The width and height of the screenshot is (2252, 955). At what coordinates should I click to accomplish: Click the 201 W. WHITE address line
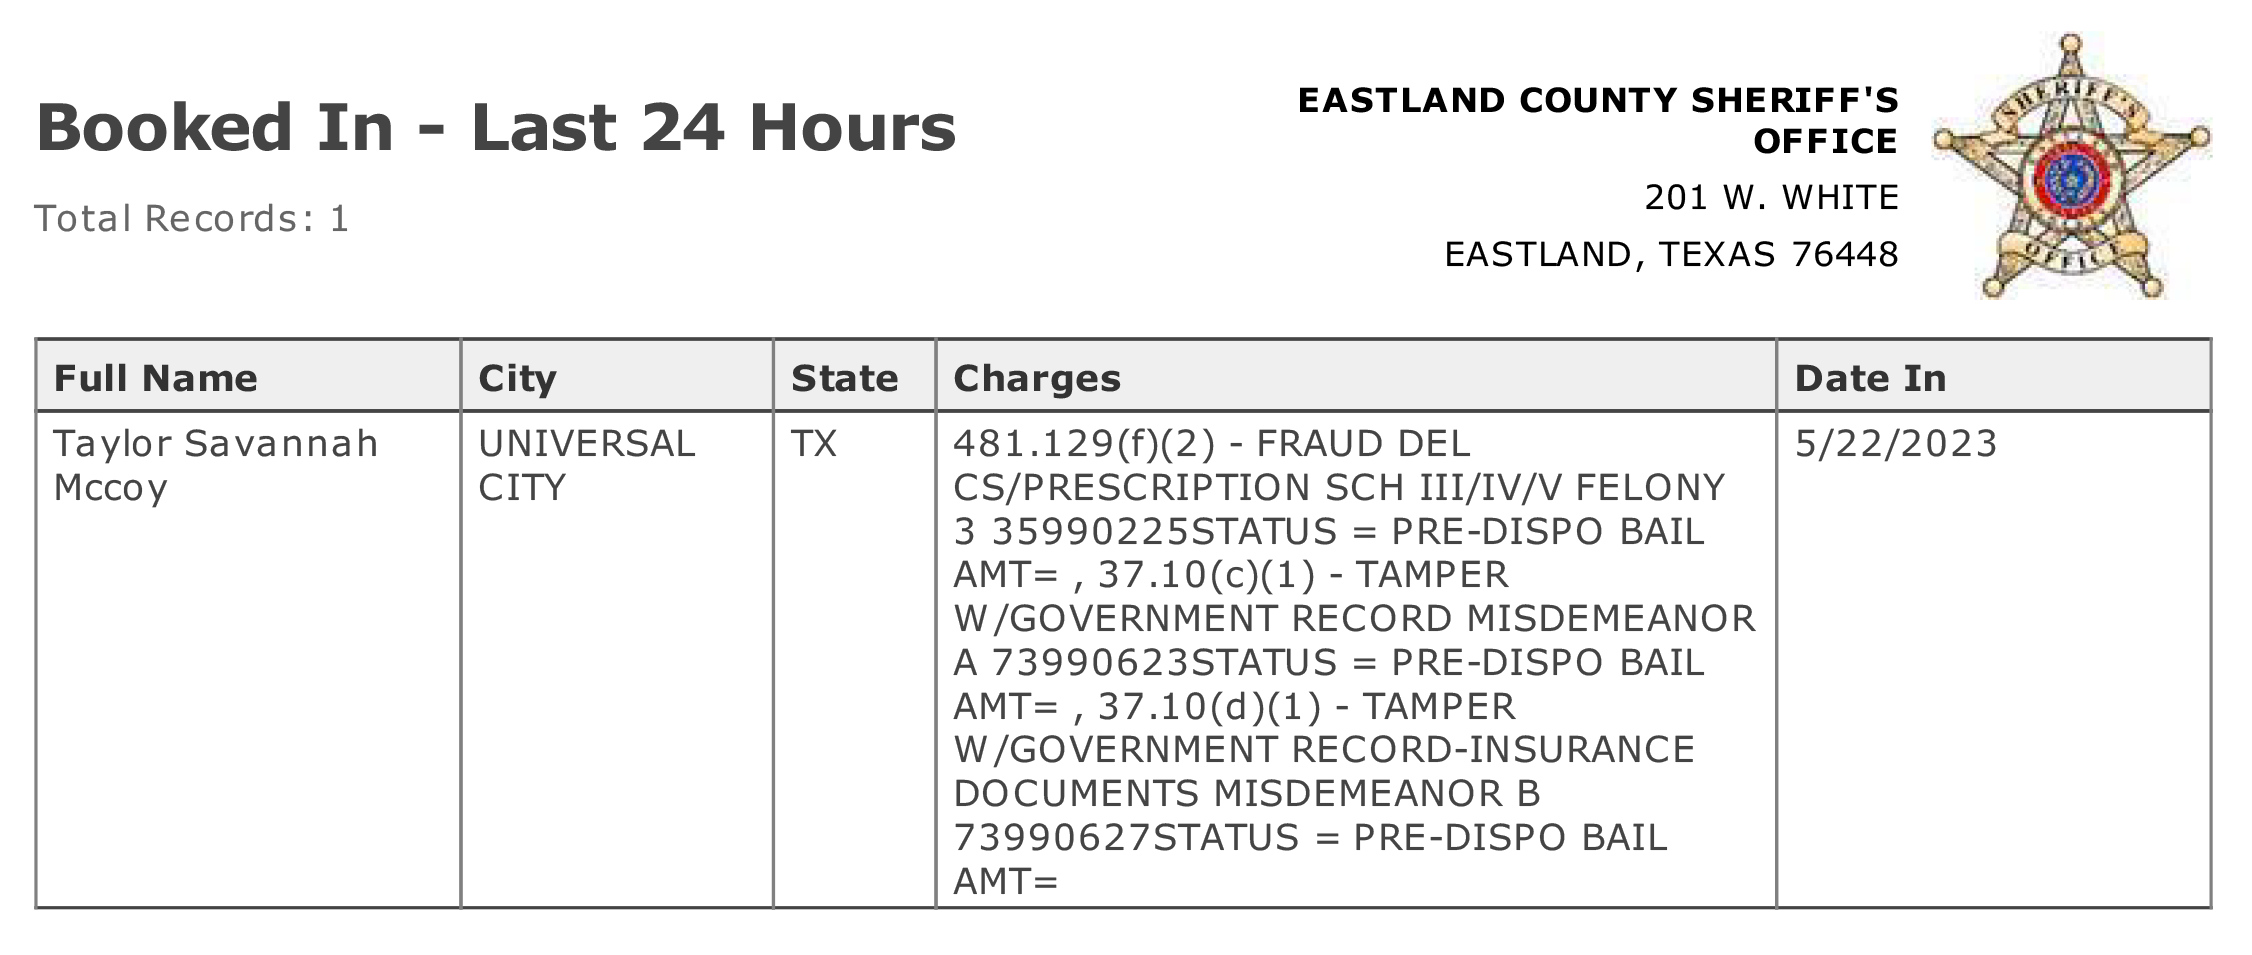1771,197
